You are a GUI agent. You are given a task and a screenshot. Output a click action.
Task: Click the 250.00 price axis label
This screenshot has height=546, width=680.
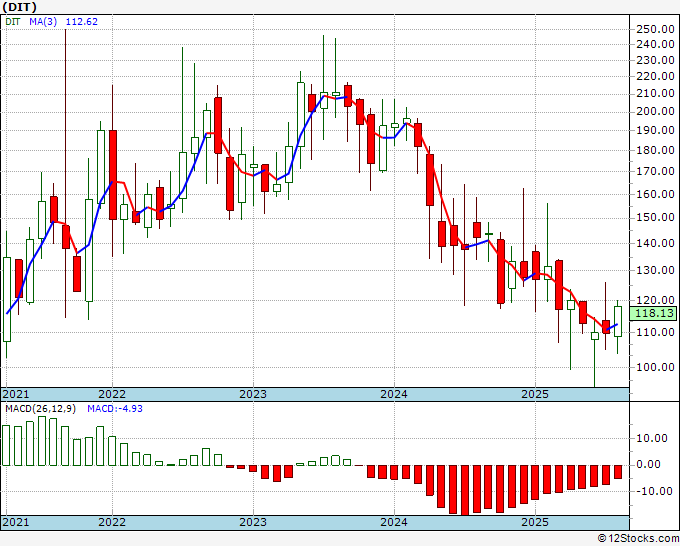pos(655,29)
